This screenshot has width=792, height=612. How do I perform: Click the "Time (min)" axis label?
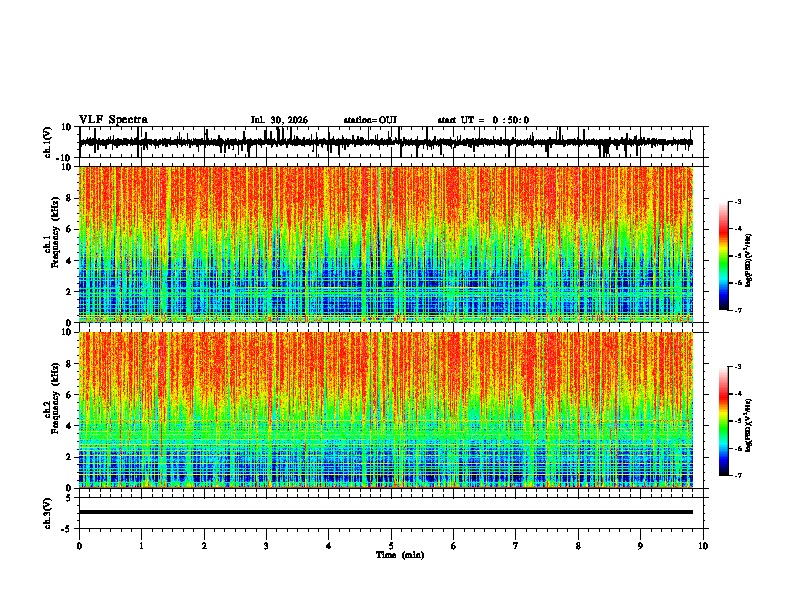click(x=400, y=555)
